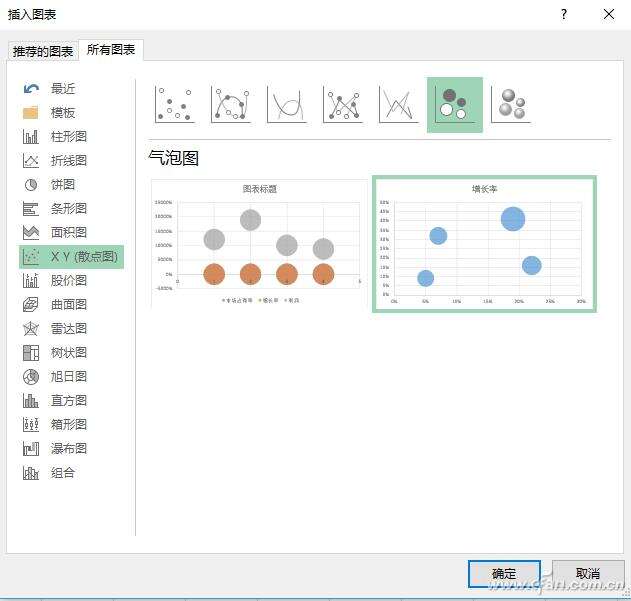The height and width of the screenshot is (601, 631).
Task: Choose the Sunburst (旭日图) icon
Action: [31, 377]
